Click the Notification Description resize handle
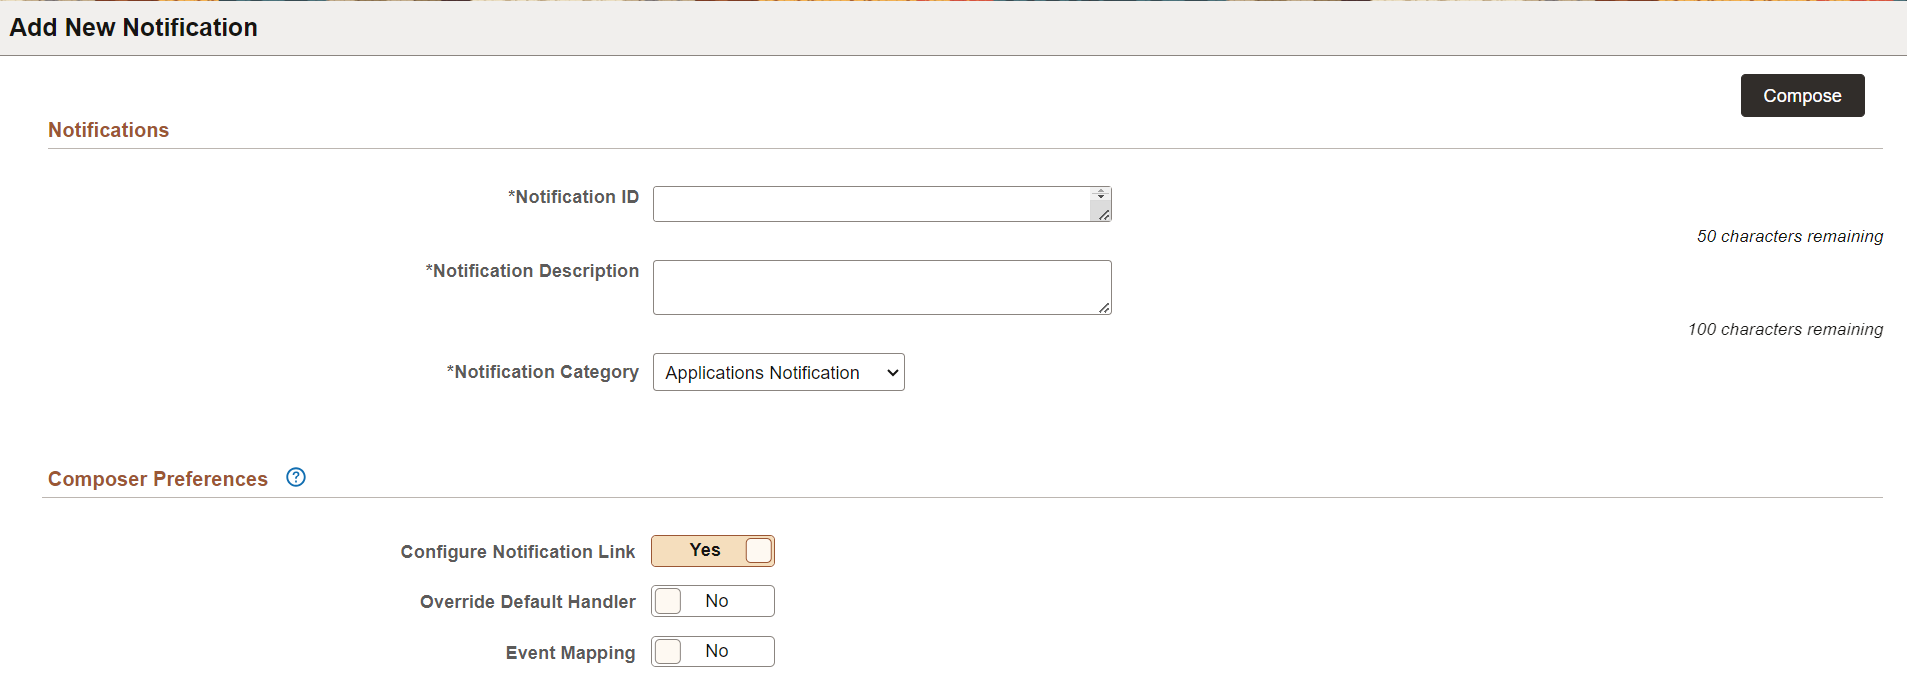Viewport: 1907px width, 692px height. click(x=1104, y=308)
